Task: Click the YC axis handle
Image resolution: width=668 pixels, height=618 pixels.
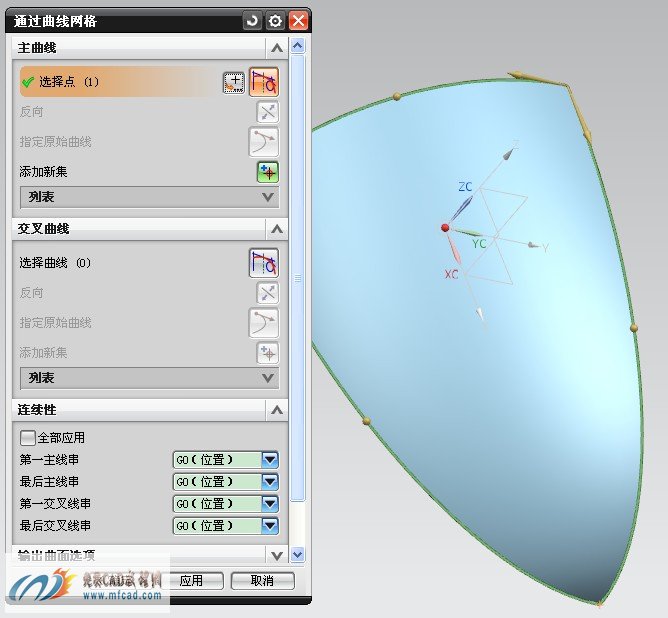Action: tap(468, 233)
